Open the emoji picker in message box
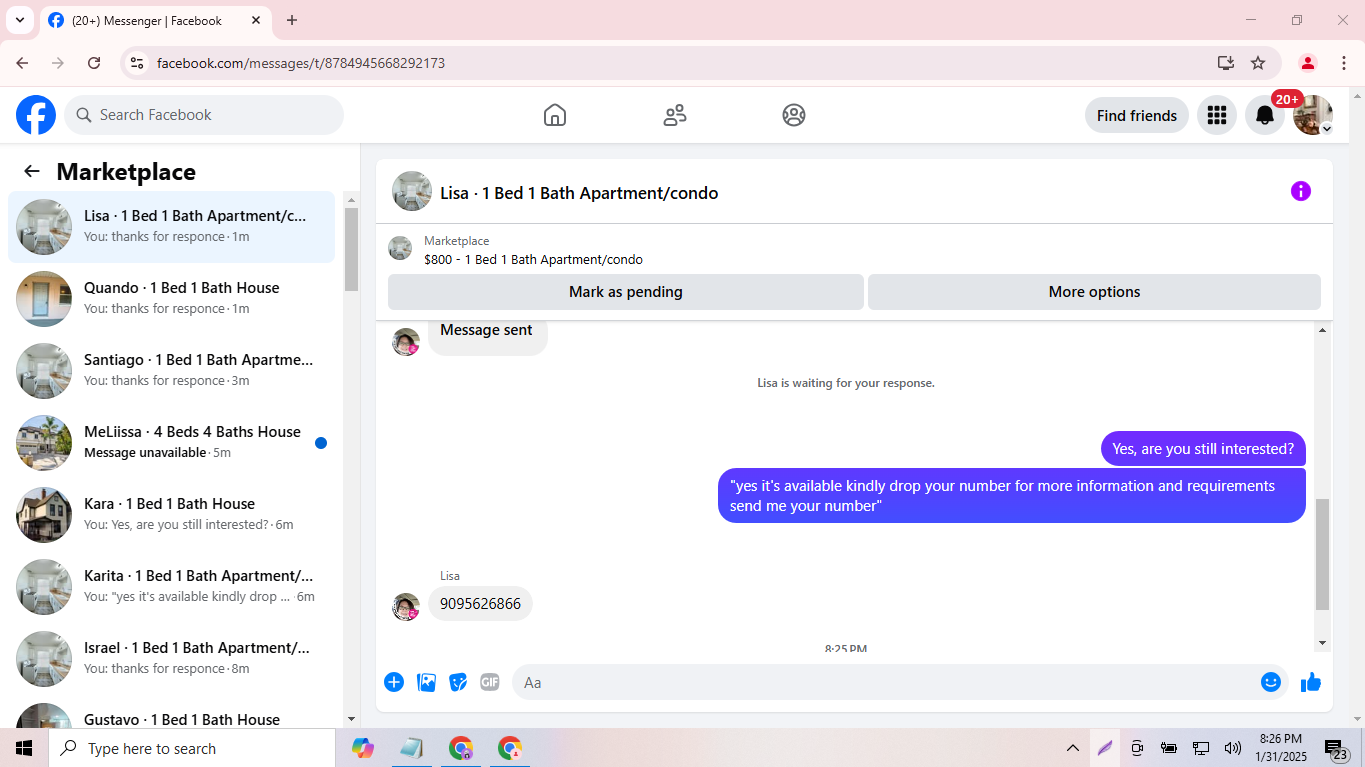This screenshot has height=767, width=1365. pyautogui.click(x=1271, y=682)
